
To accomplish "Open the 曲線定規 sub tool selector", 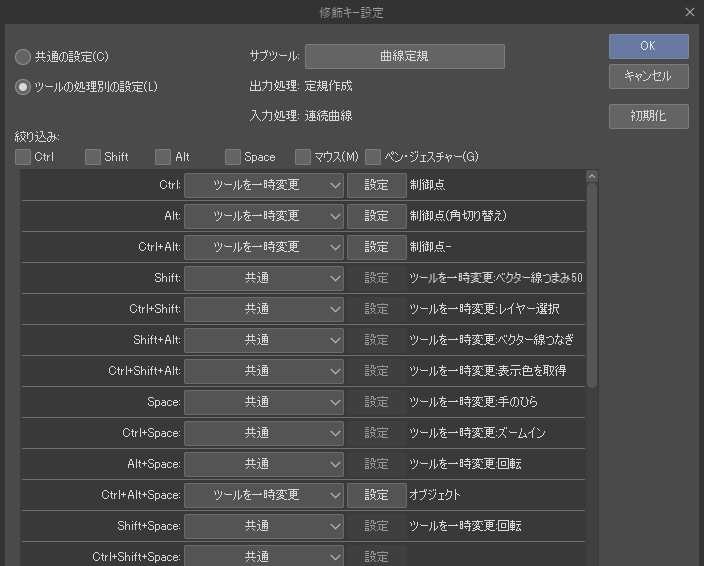I will (x=405, y=56).
